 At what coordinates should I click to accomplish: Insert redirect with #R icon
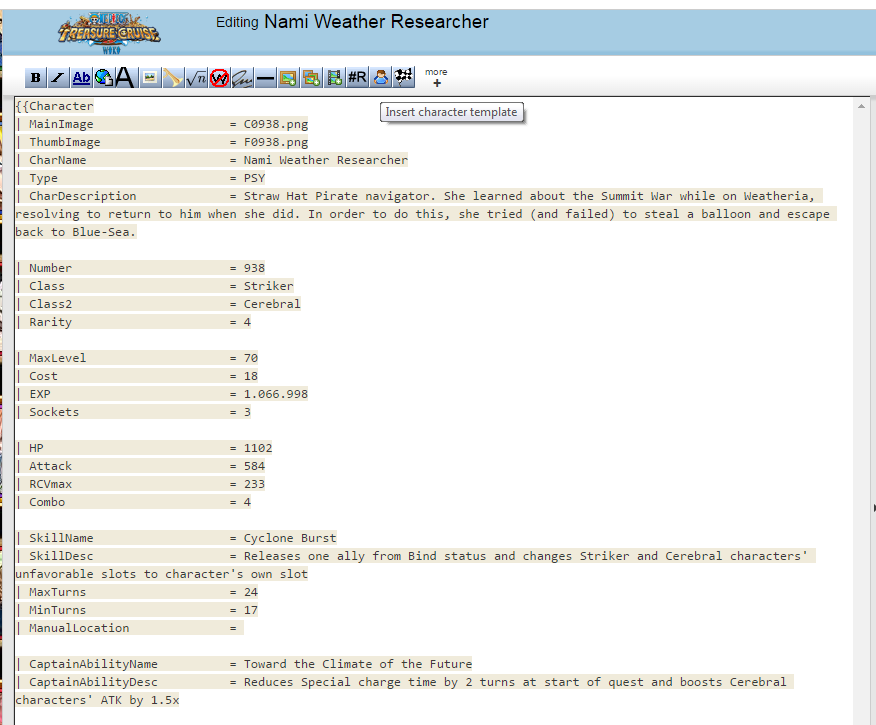[358, 78]
